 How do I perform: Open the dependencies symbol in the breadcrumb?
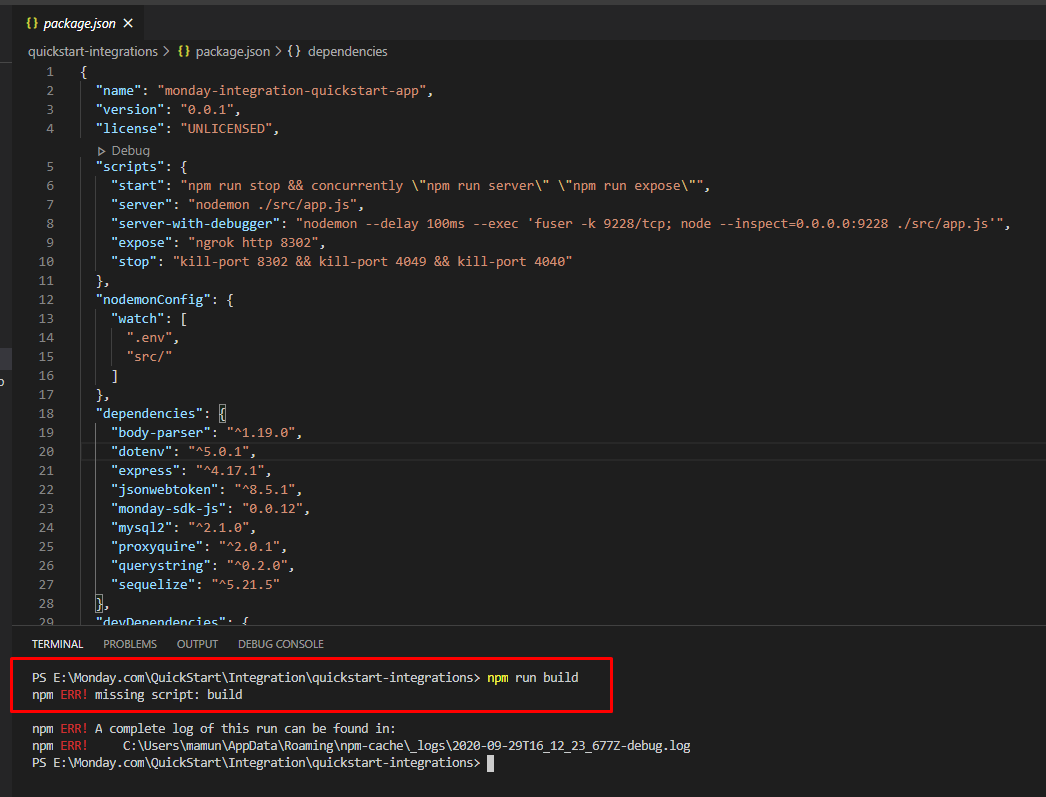[348, 51]
